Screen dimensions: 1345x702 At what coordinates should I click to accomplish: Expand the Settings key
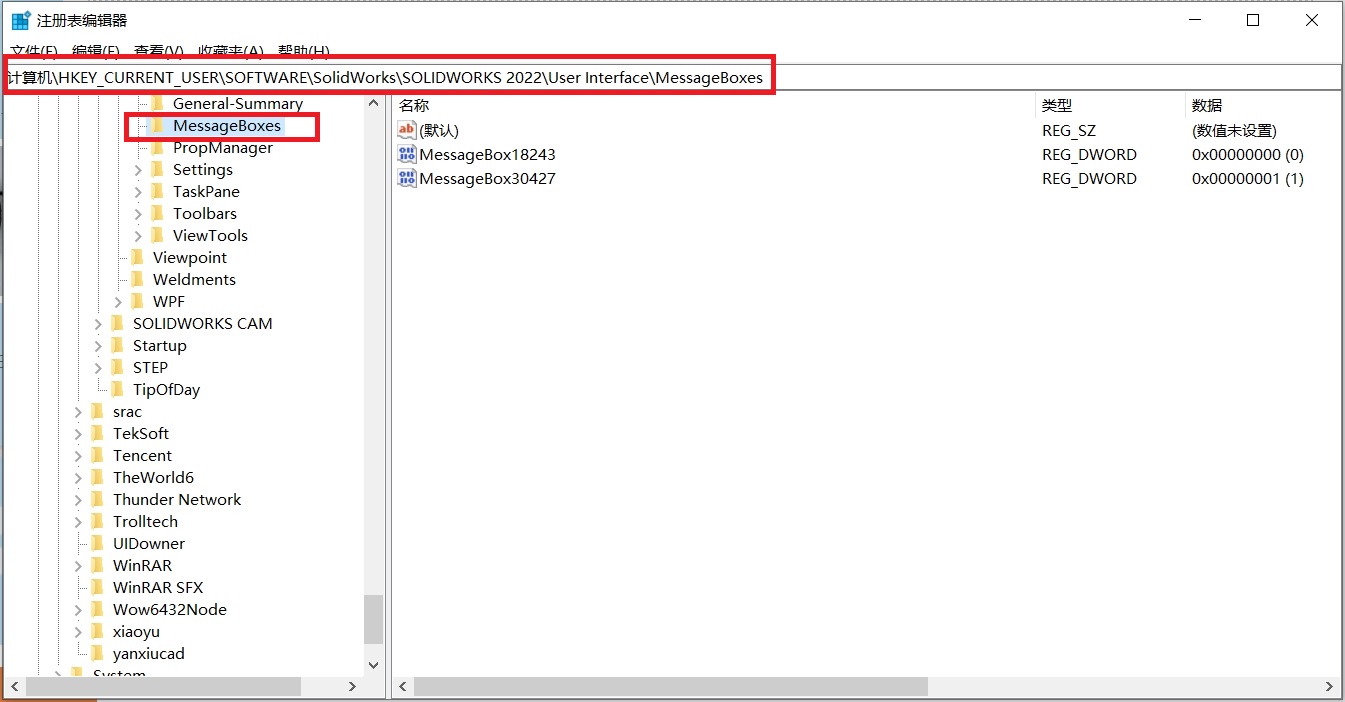(138, 170)
